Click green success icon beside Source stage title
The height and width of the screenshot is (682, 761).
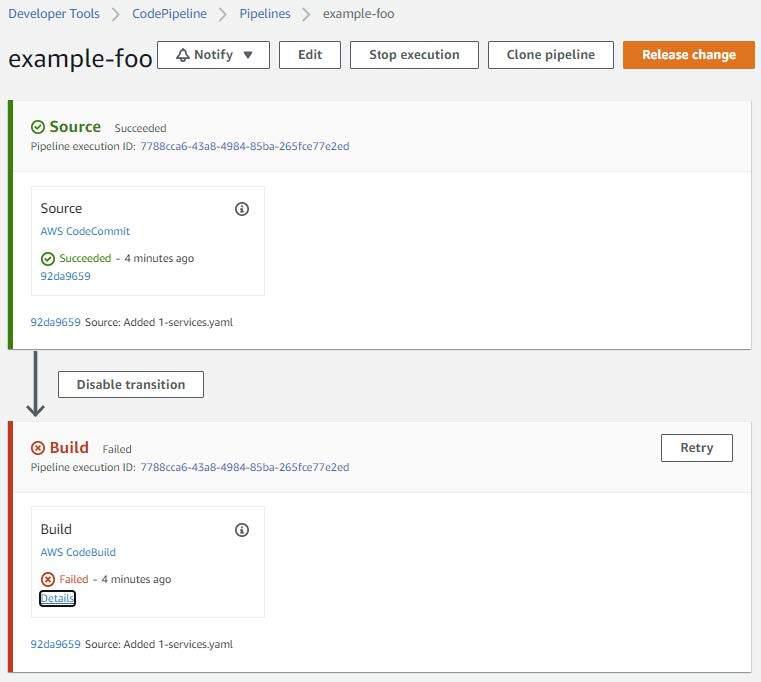(38, 127)
